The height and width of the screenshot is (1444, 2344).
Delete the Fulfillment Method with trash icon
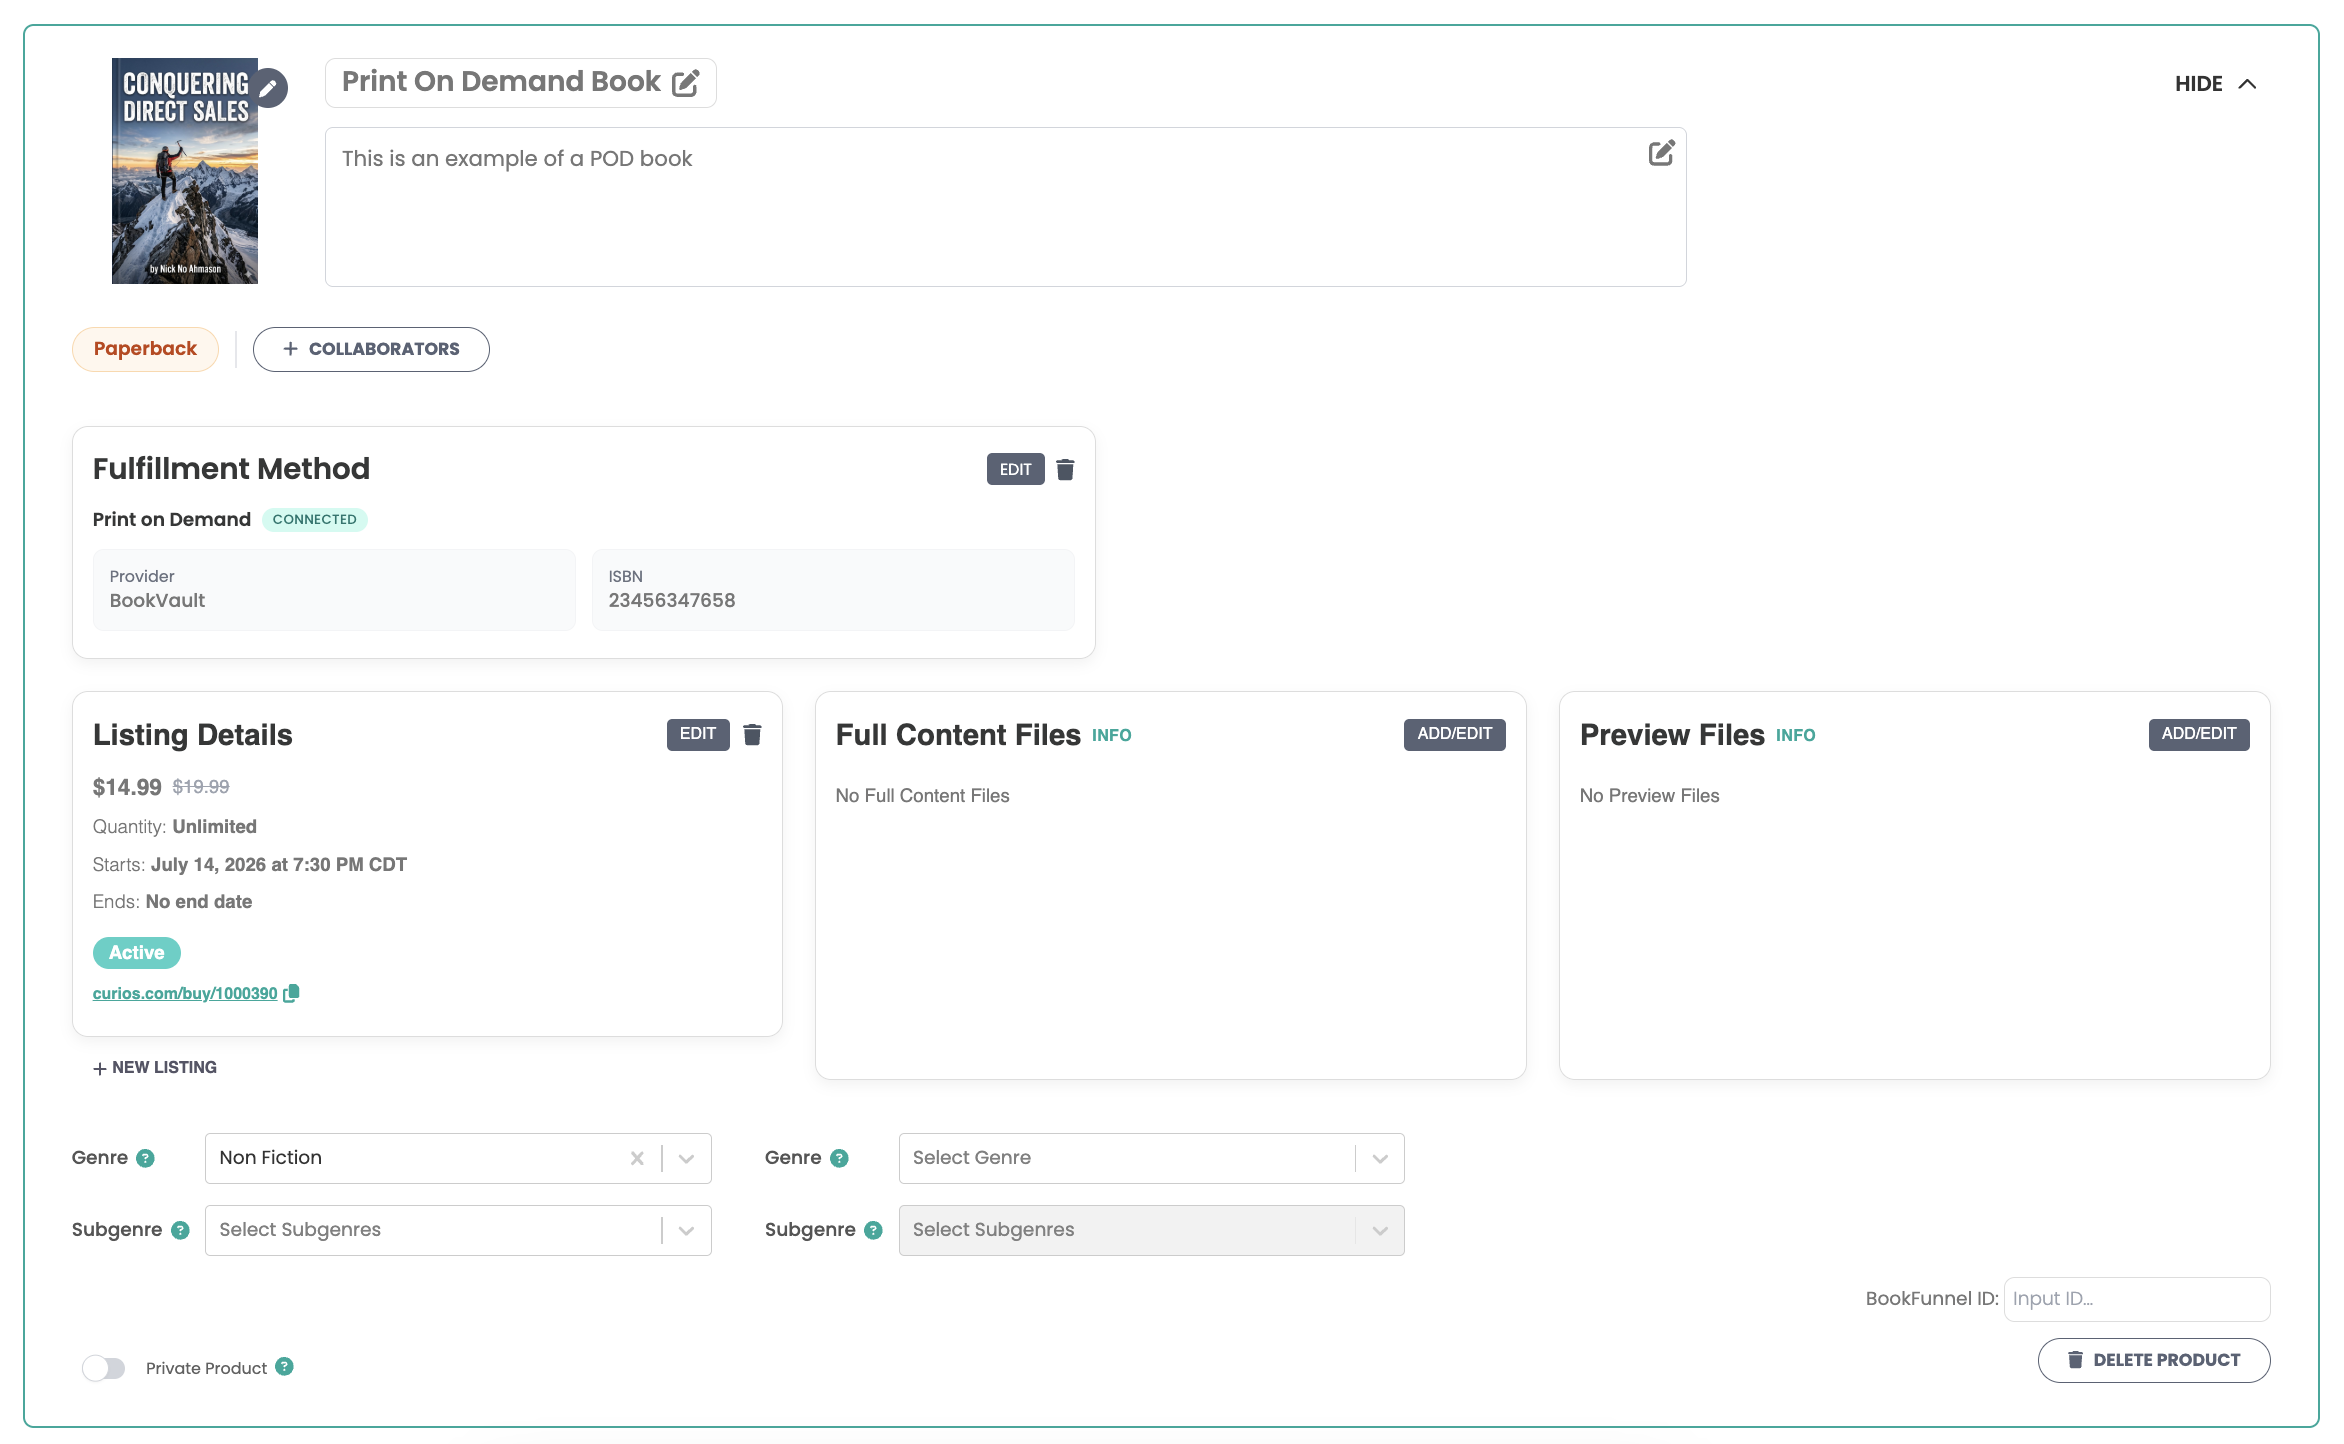(1065, 470)
